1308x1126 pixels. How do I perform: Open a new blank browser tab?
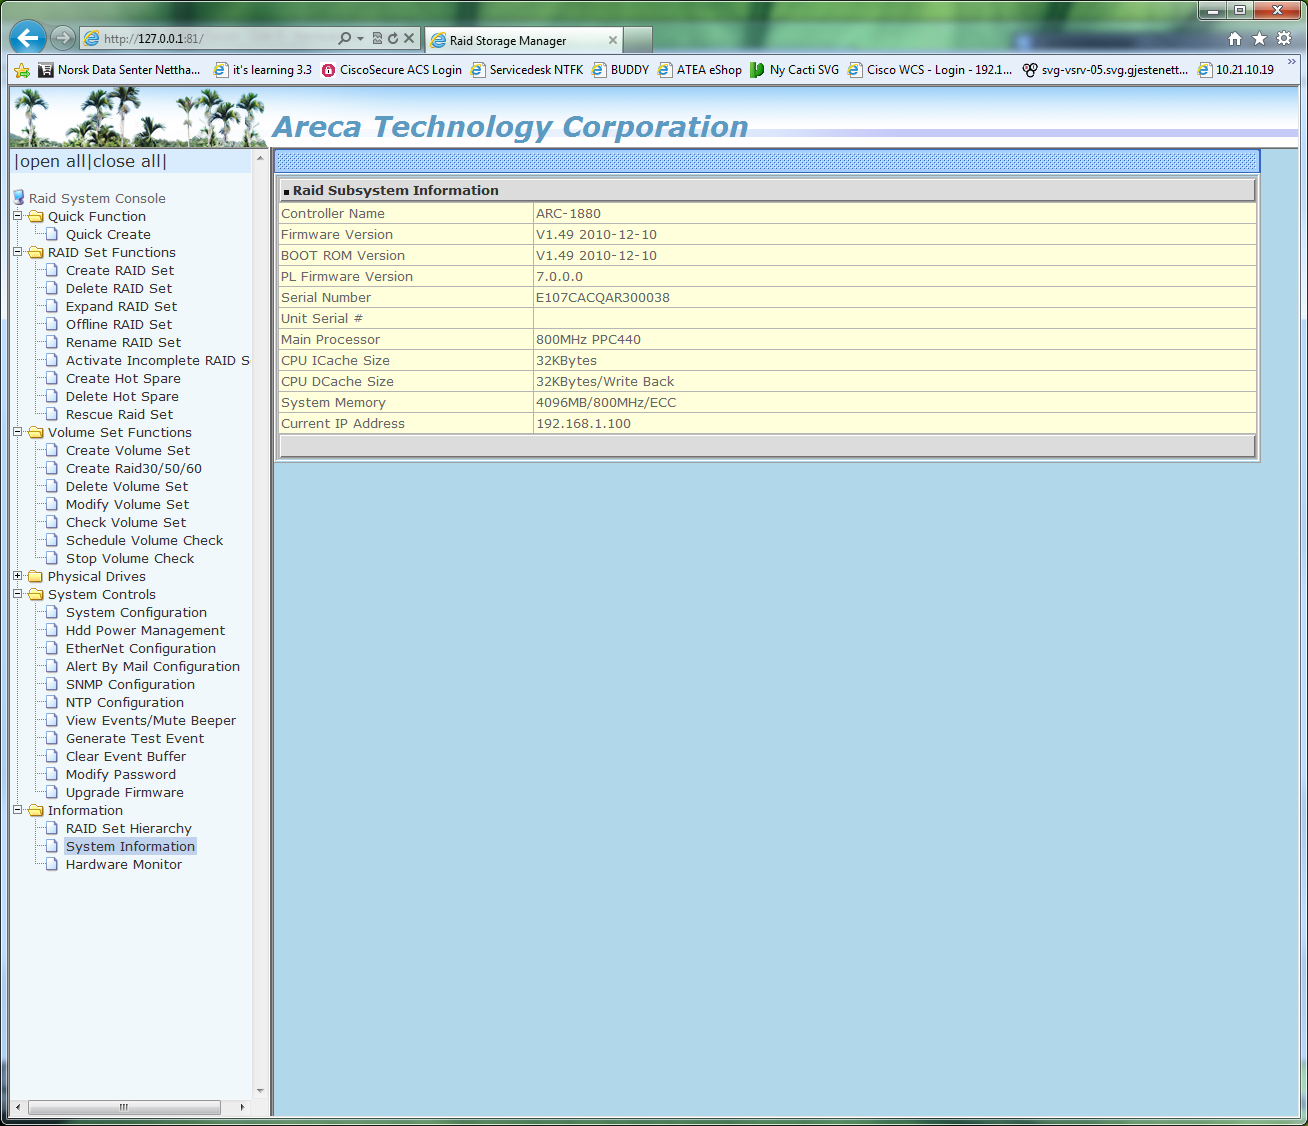638,40
